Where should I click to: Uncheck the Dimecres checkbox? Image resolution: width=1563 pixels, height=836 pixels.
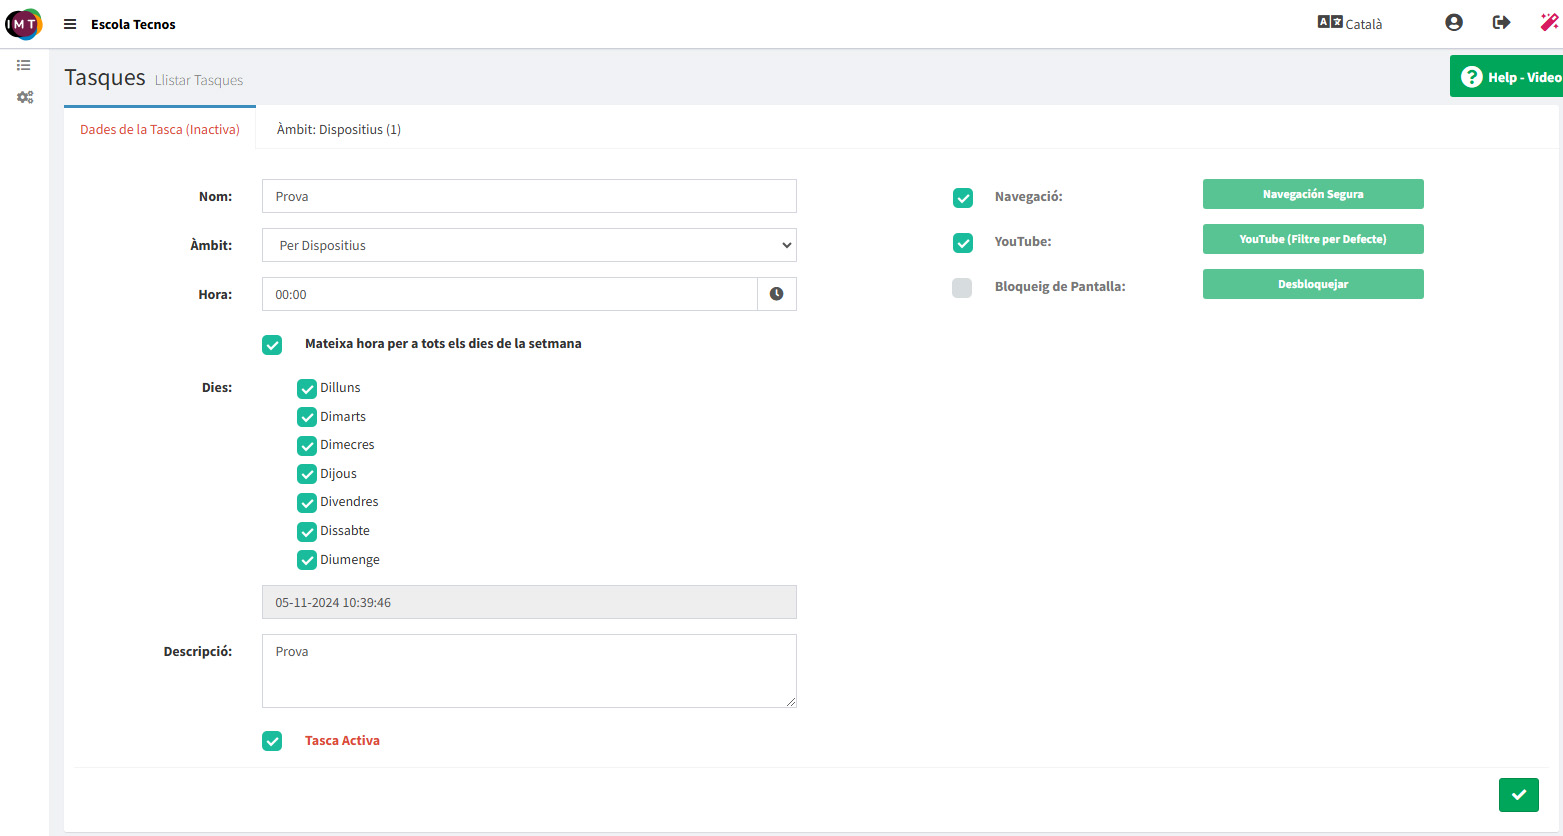[307, 446]
